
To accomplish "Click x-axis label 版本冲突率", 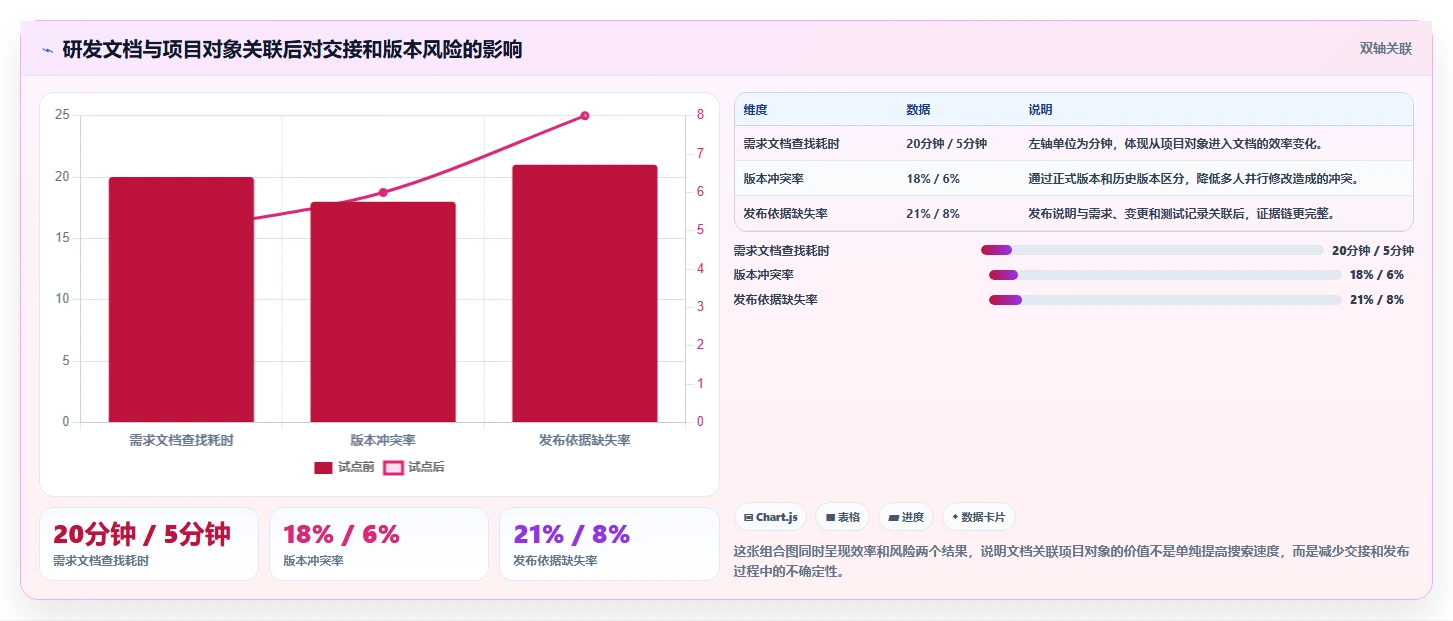I will (x=383, y=440).
